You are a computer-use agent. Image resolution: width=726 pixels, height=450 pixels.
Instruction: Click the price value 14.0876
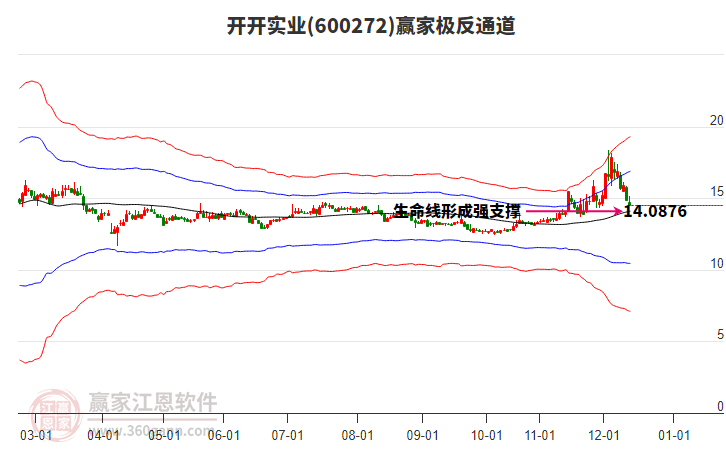coord(655,212)
